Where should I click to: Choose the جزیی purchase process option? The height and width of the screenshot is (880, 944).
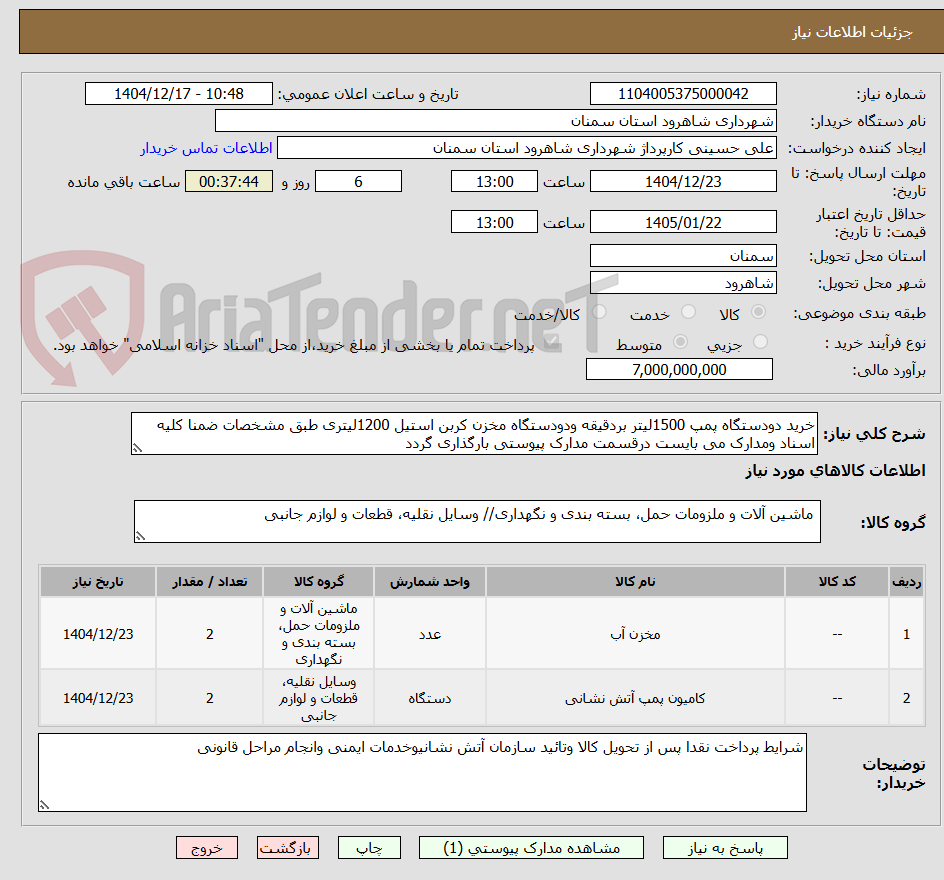760,342
